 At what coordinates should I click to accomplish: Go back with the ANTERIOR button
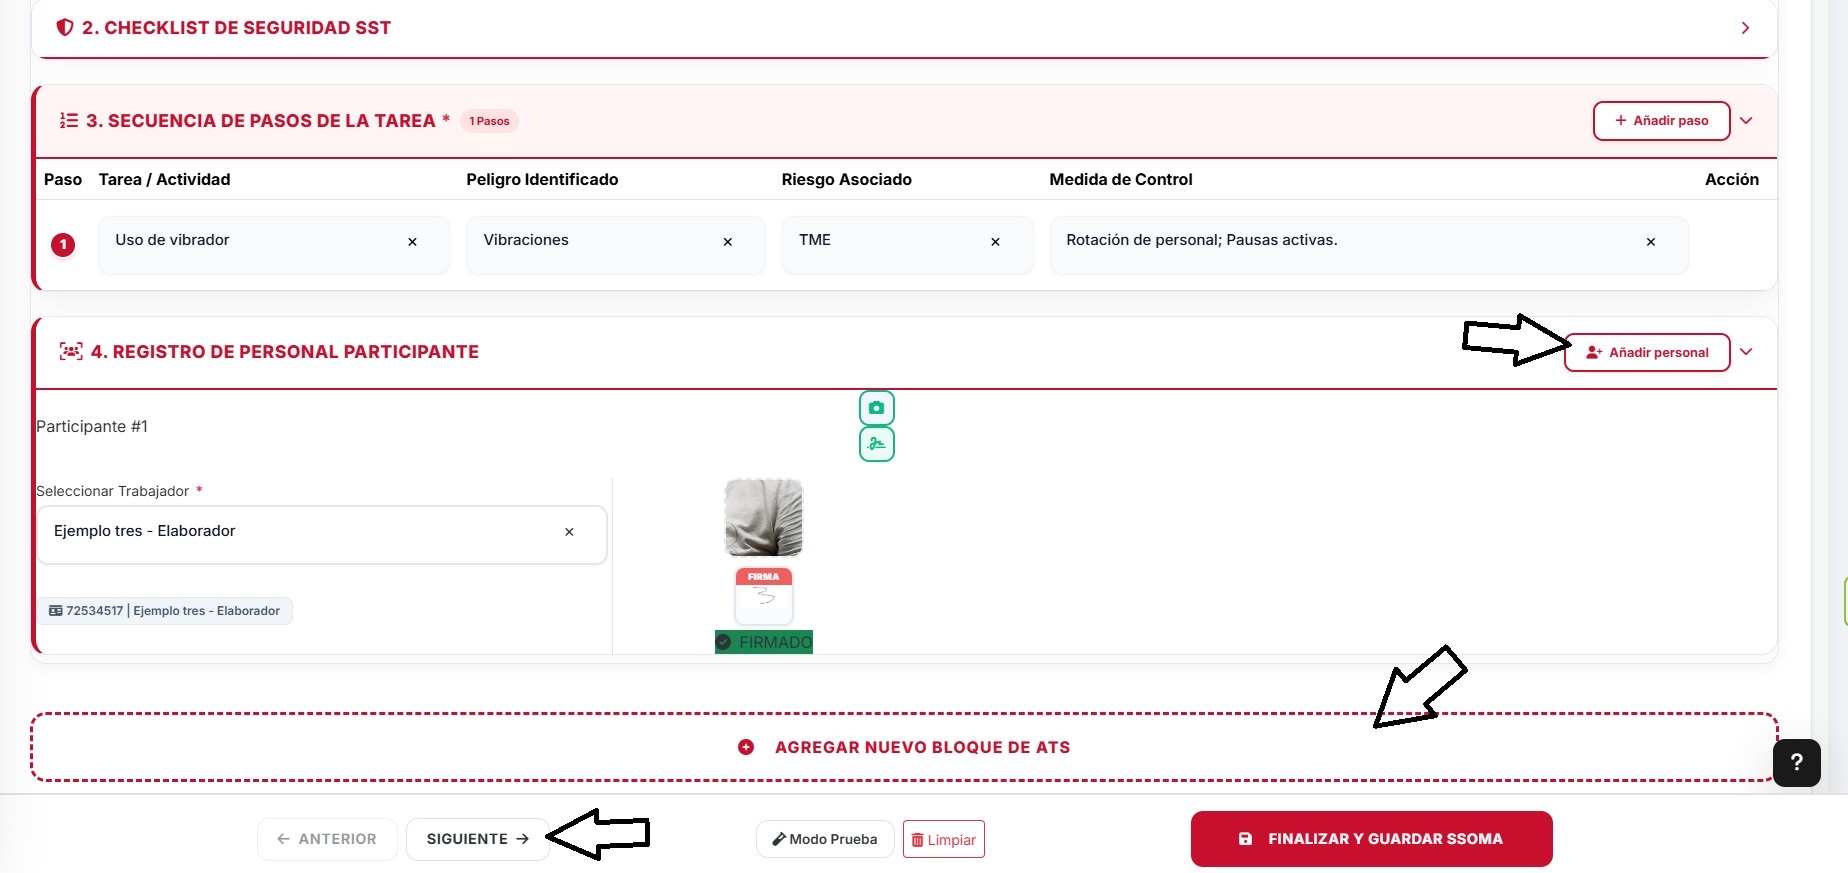[x=327, y=839]
